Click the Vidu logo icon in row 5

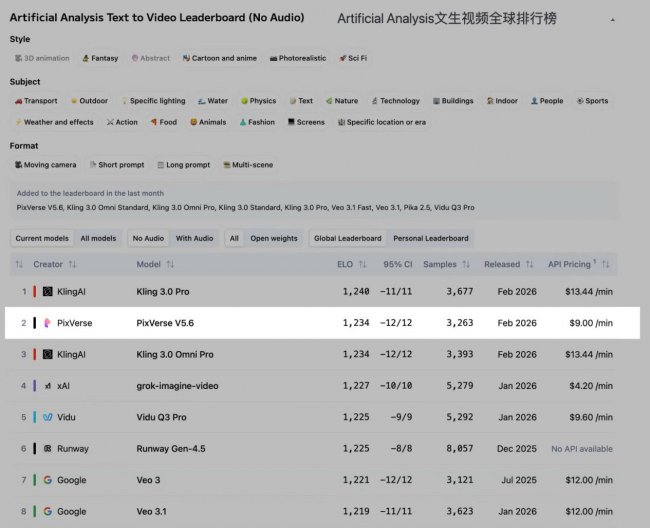47,417
